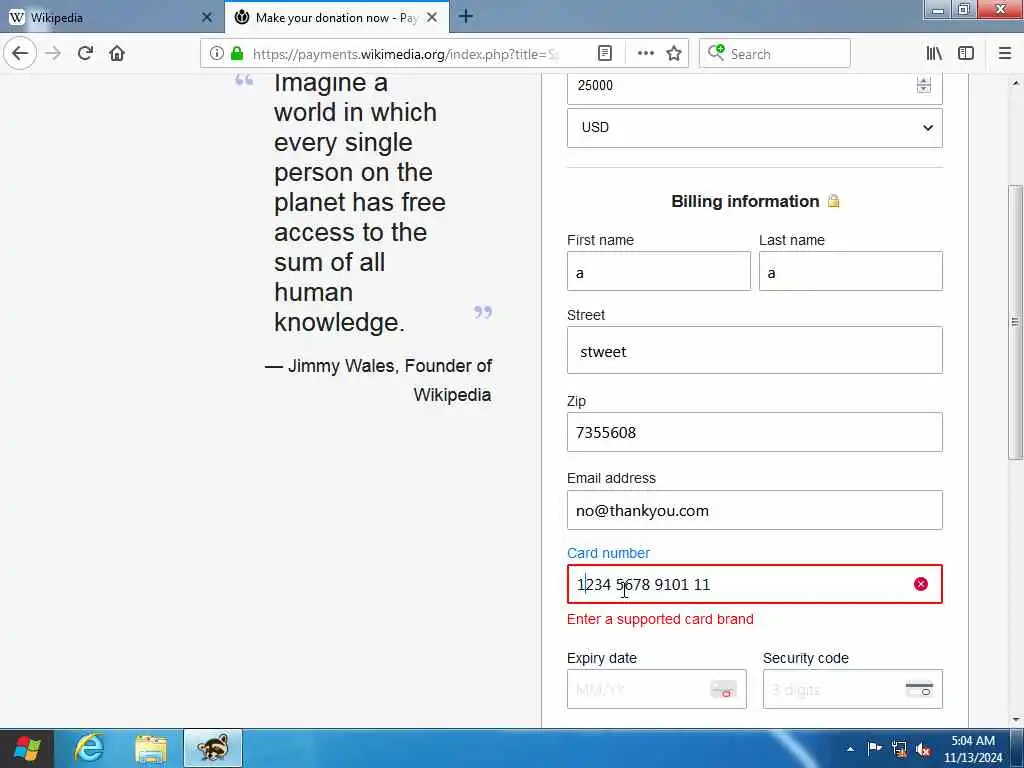Click the forward navigation arrow

point(54,54)
